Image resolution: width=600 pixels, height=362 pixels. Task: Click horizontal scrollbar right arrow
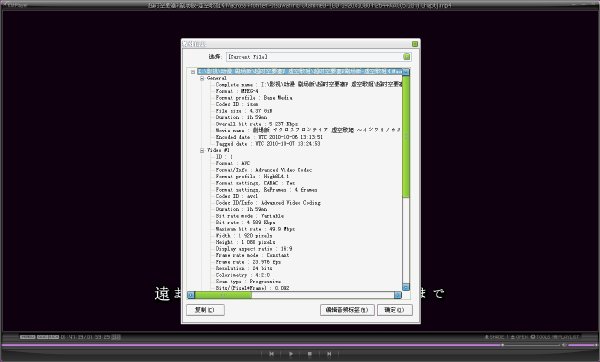pos(398,295)
